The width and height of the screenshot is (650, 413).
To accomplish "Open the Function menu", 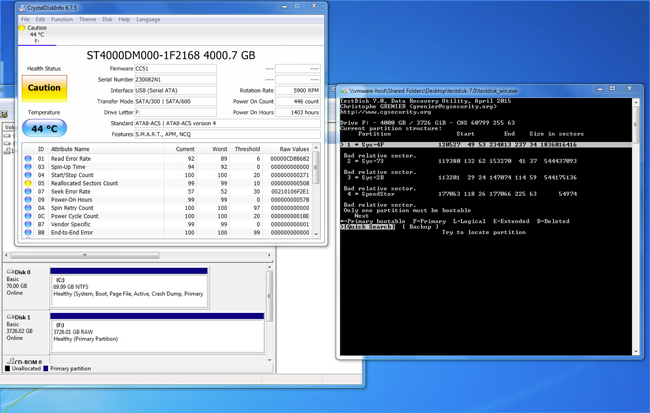I will tap(61, 19).
